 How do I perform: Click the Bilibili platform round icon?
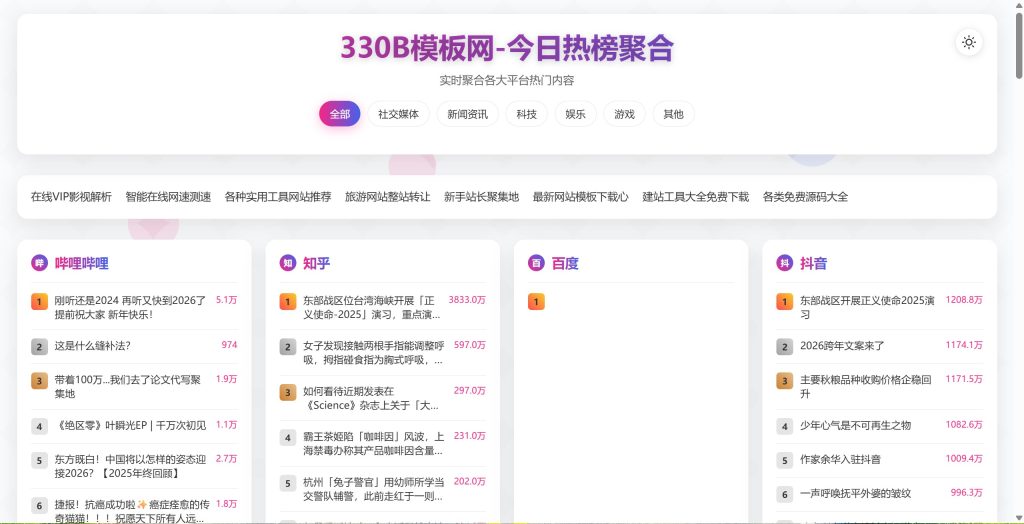coord(39,263)
